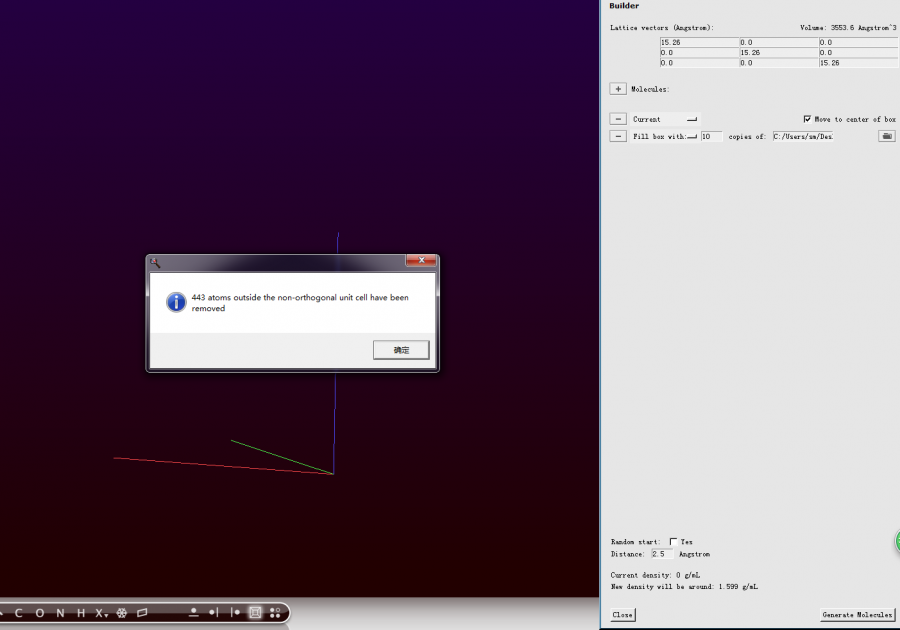The image size is (900, 630).
Task: Click the 'Builder' panel heading
Action: pyautogui.click(x=624, y=6)
